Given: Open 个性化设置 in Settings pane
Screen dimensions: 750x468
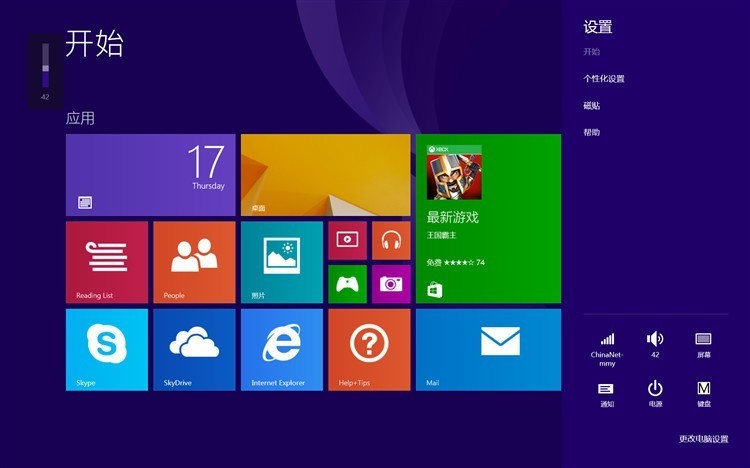Looking at the screenshot, I should [604, 78].
